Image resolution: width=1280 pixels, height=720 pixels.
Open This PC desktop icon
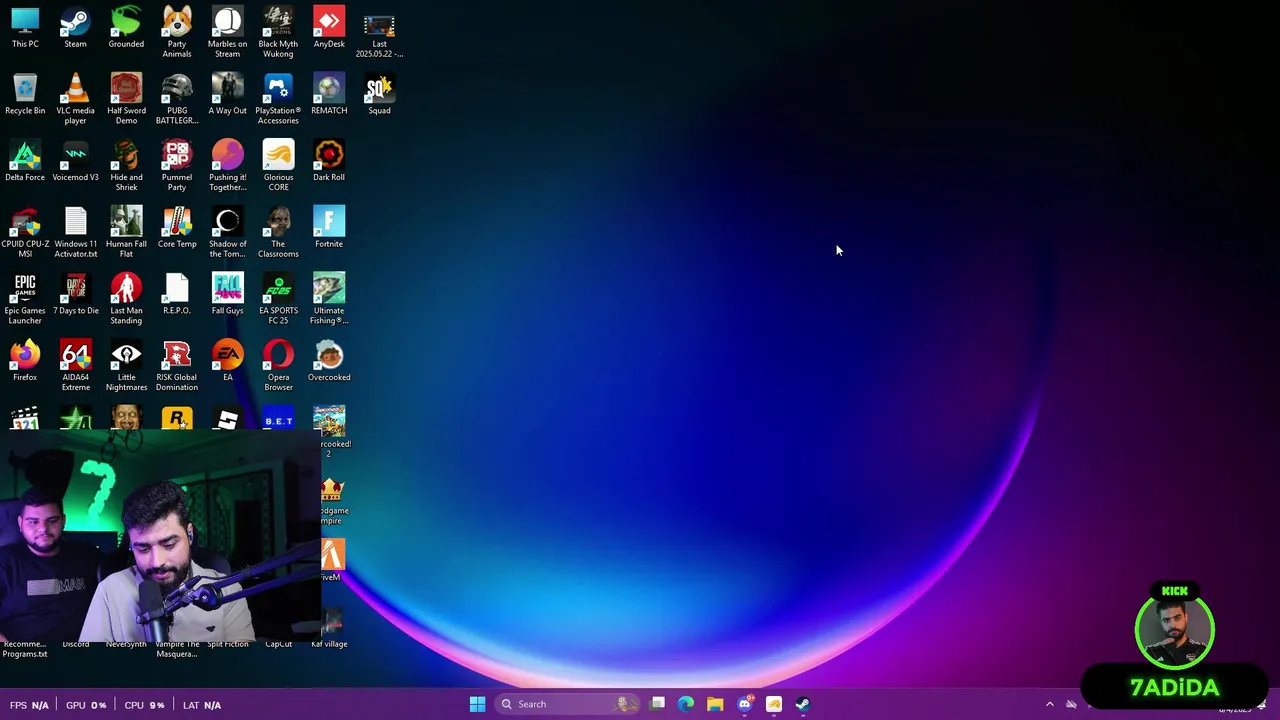[25, 27]
